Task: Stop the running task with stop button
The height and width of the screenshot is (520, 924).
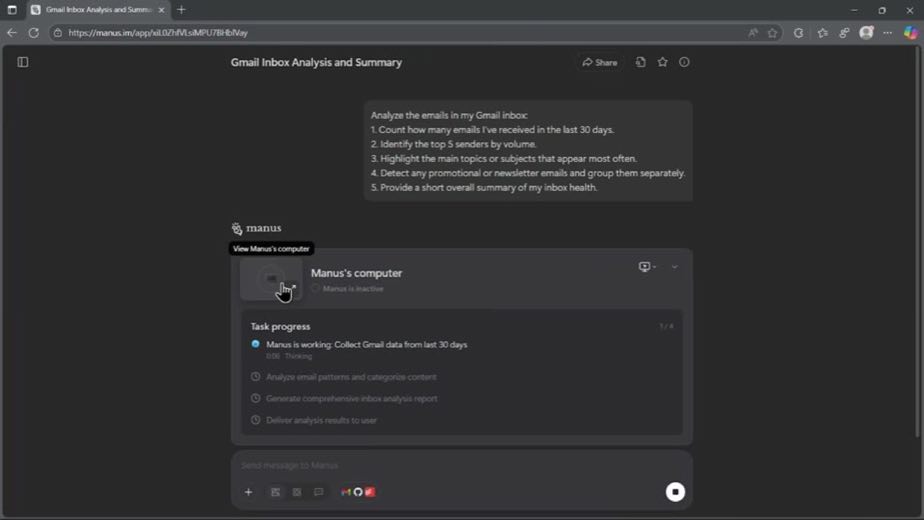Action: point(675,492)
